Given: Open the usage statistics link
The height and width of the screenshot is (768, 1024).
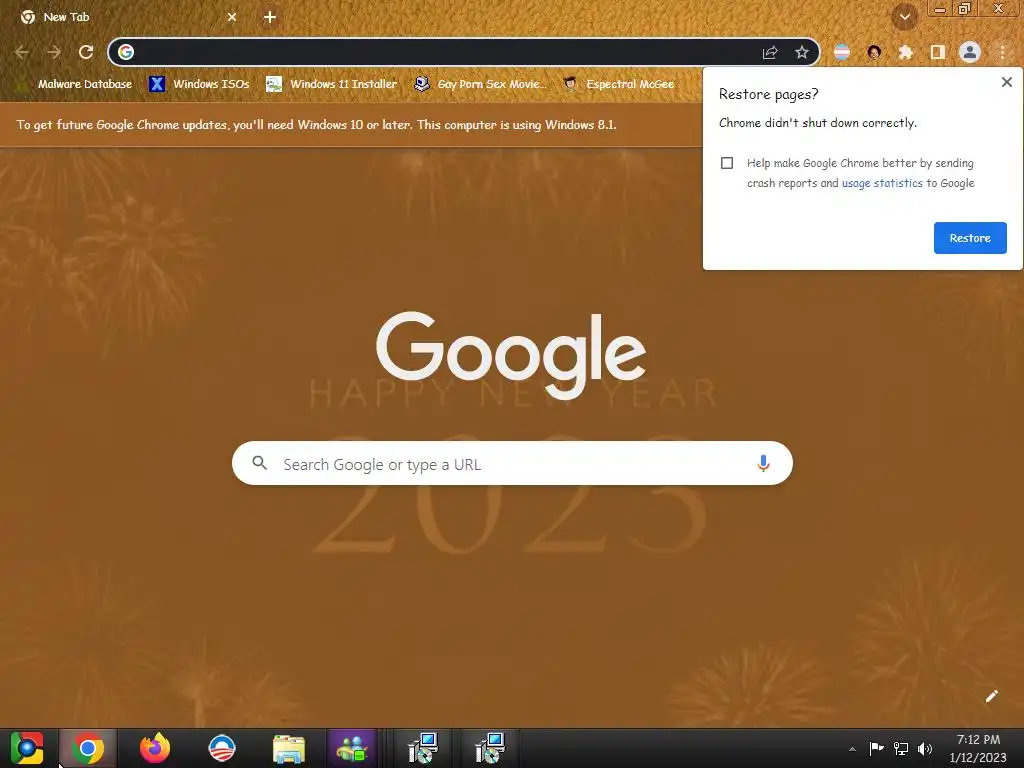Looking at the screenshot, I should [x=882, y=184].
